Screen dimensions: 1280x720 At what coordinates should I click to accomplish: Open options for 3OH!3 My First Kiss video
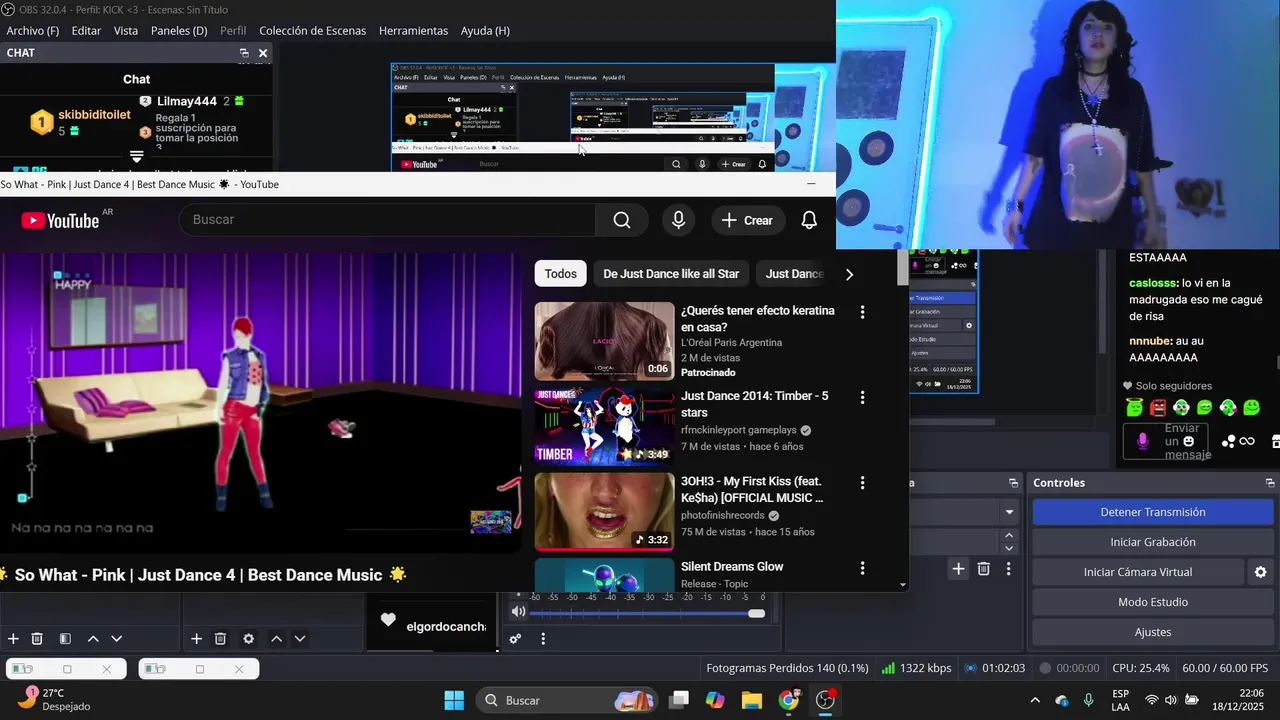(862, 482)
